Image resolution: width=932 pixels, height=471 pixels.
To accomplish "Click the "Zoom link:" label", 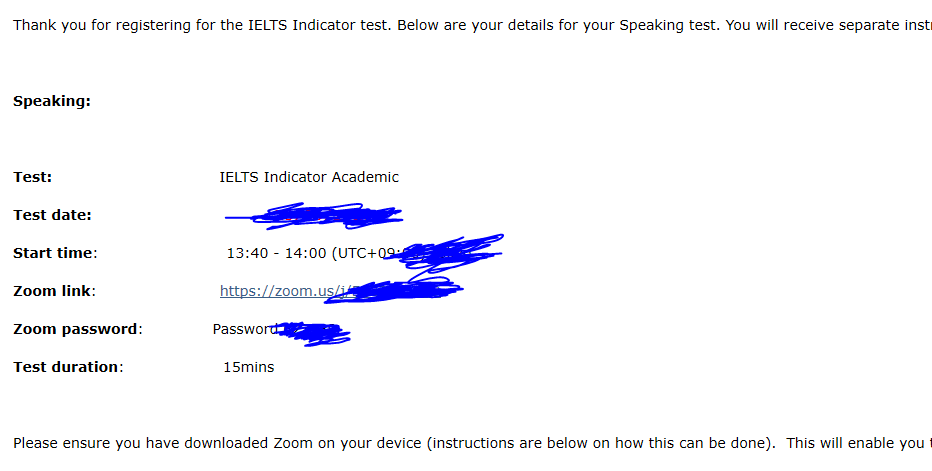I will click(54, 291).
